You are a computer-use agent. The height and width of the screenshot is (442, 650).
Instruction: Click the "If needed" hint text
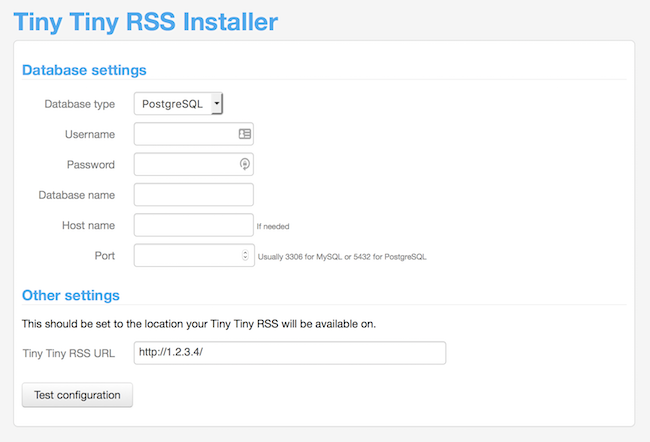[x=273, y=227]
